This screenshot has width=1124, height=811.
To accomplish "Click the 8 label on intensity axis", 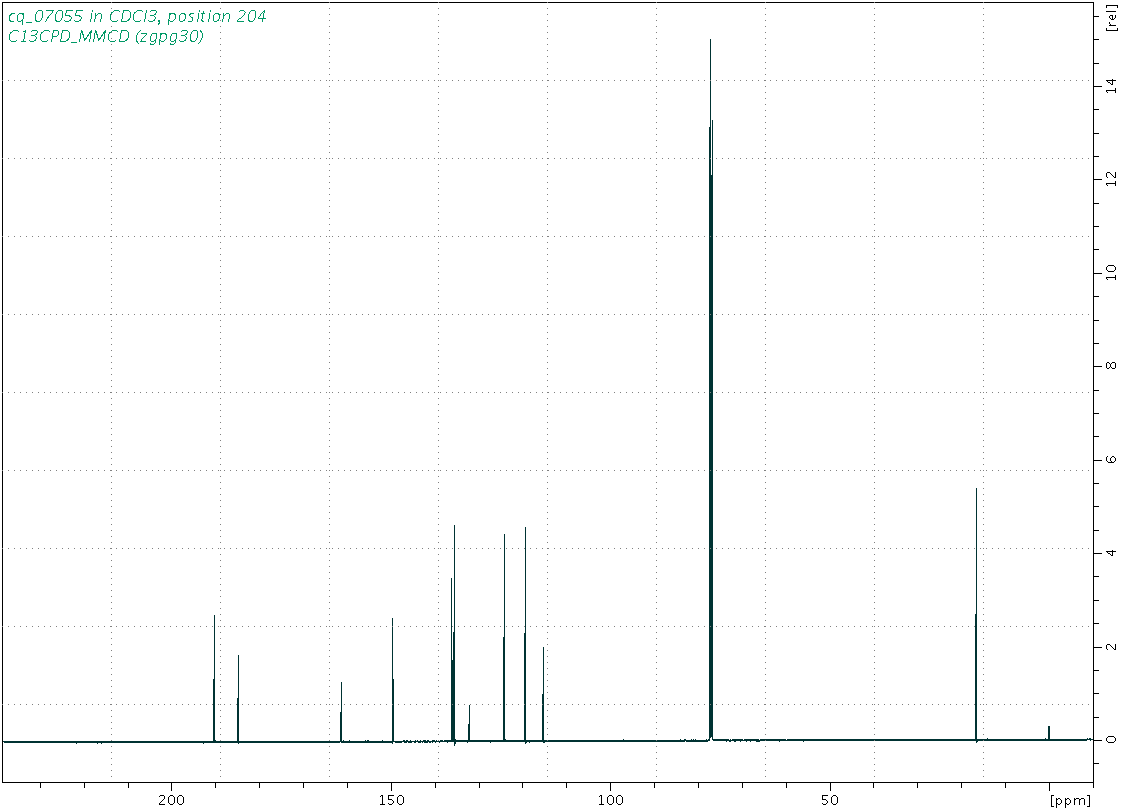I will pyautogui.click(x=1112, y=366).
